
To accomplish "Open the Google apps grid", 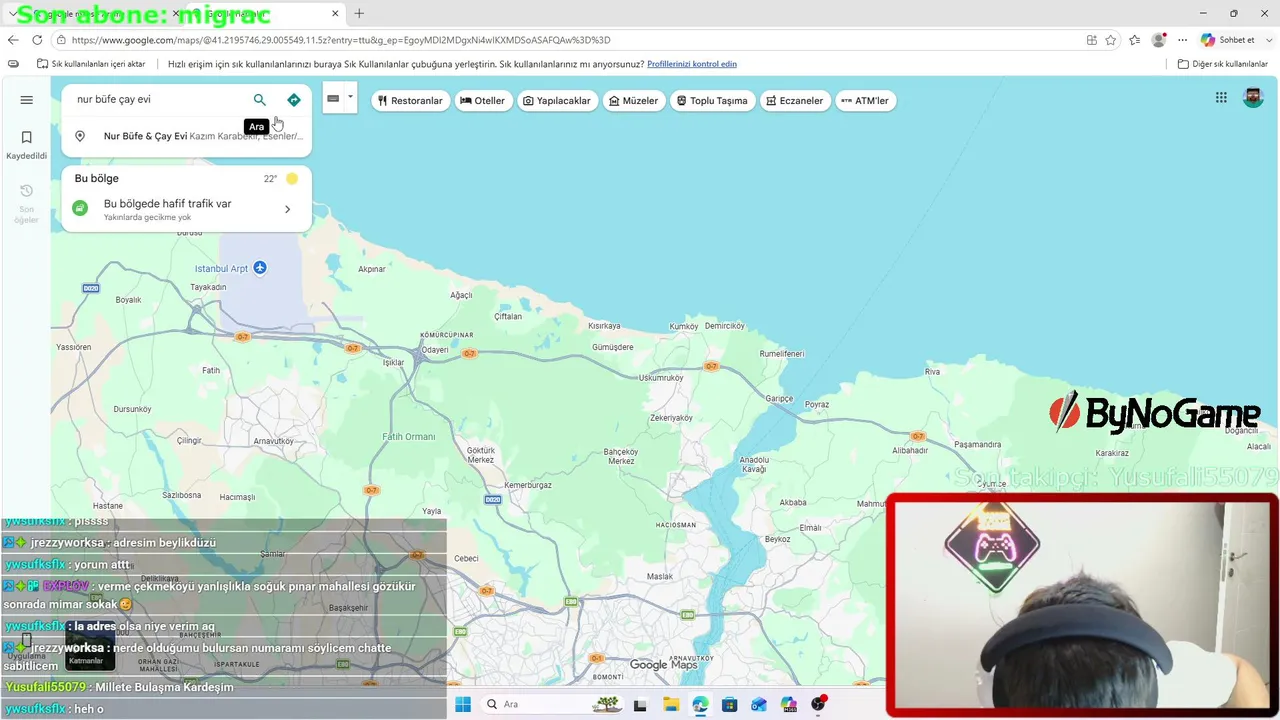I will coord(1221,97).
